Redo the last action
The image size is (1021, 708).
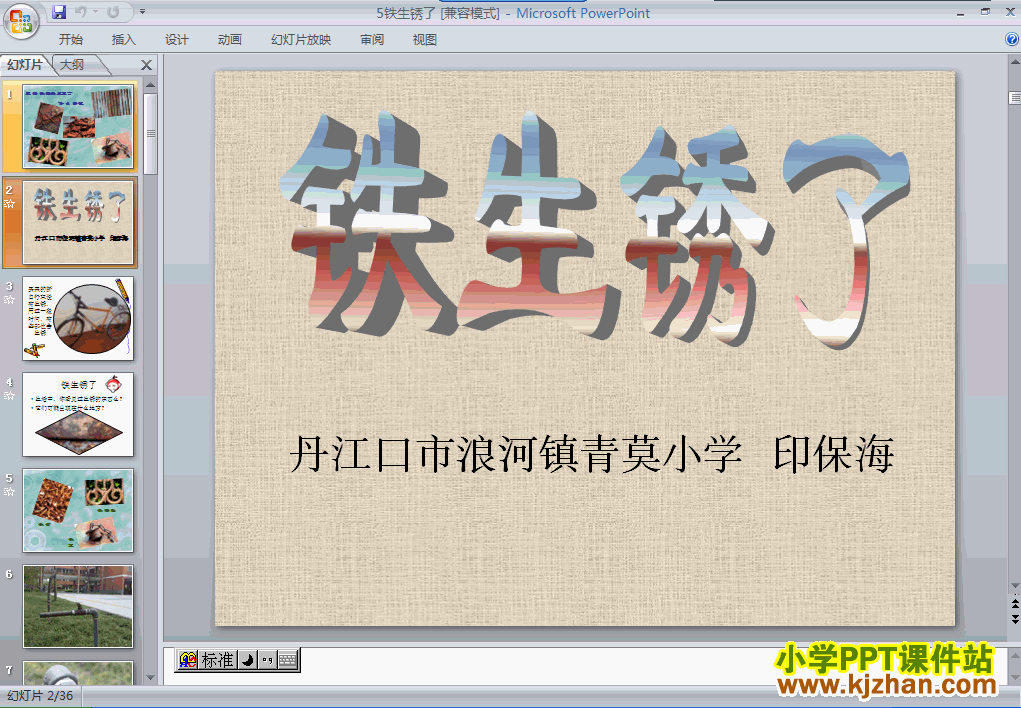point(113,12)
